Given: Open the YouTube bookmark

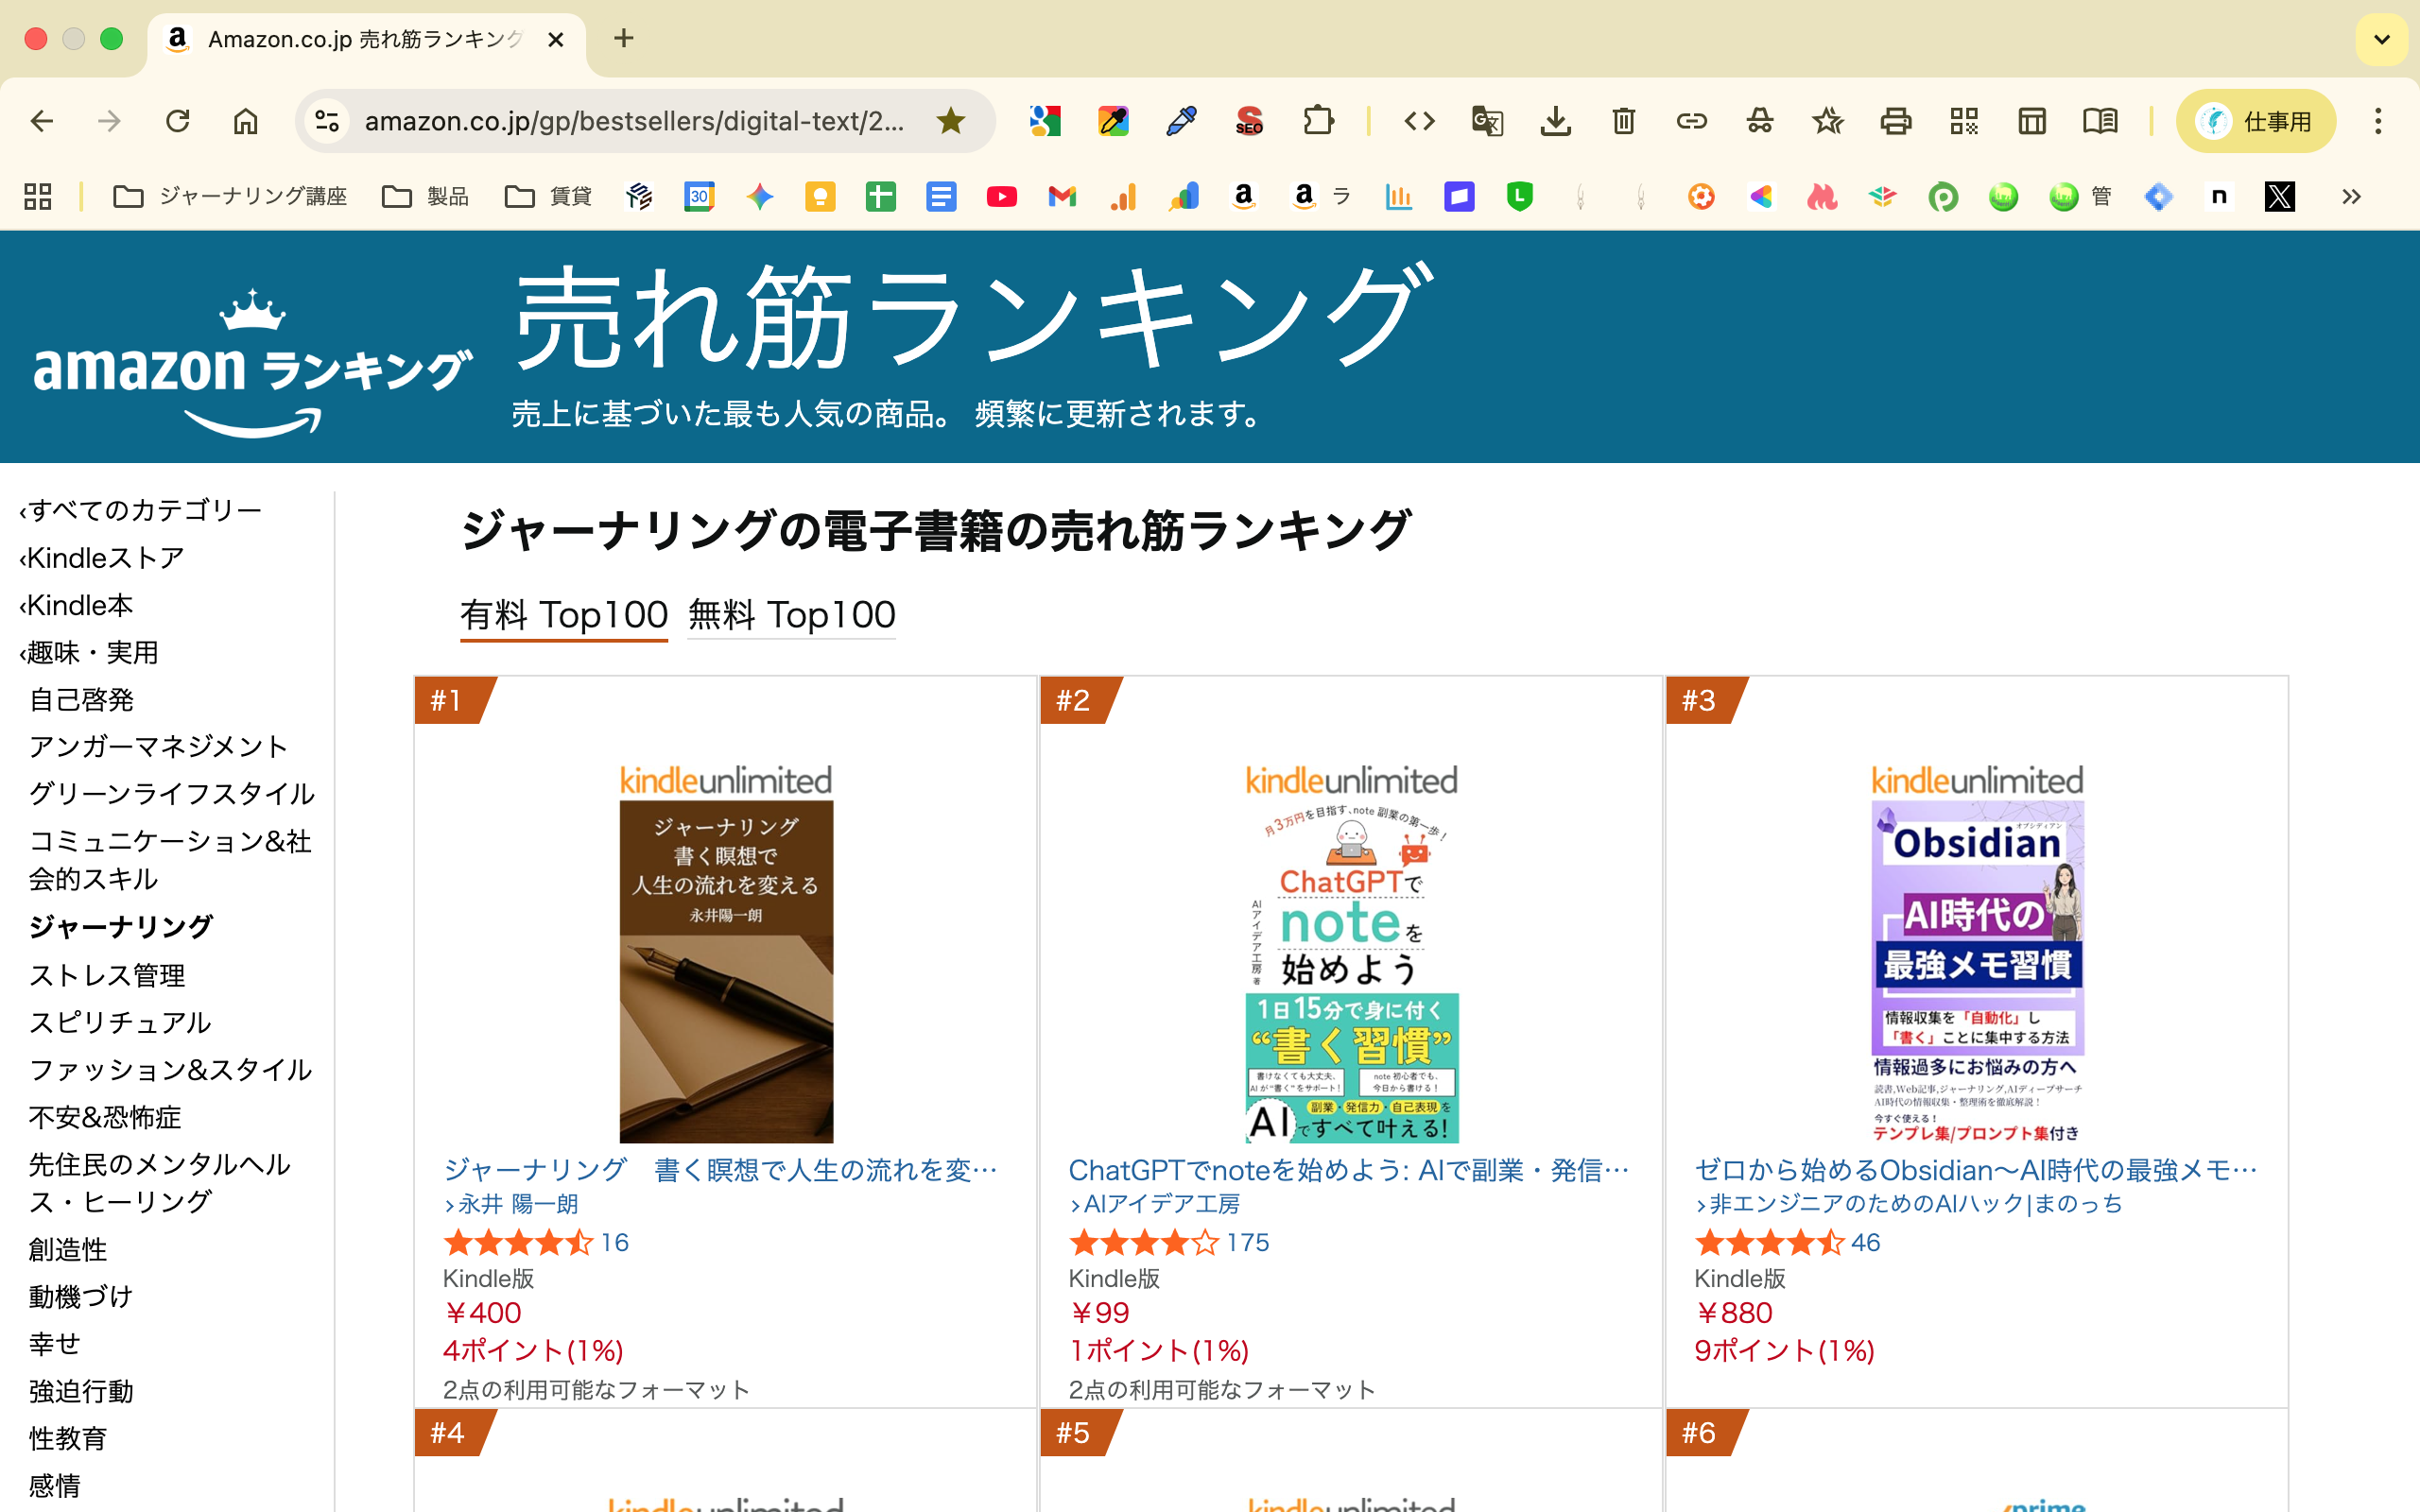Looking at the screenshot, I should coord(1001,196).
